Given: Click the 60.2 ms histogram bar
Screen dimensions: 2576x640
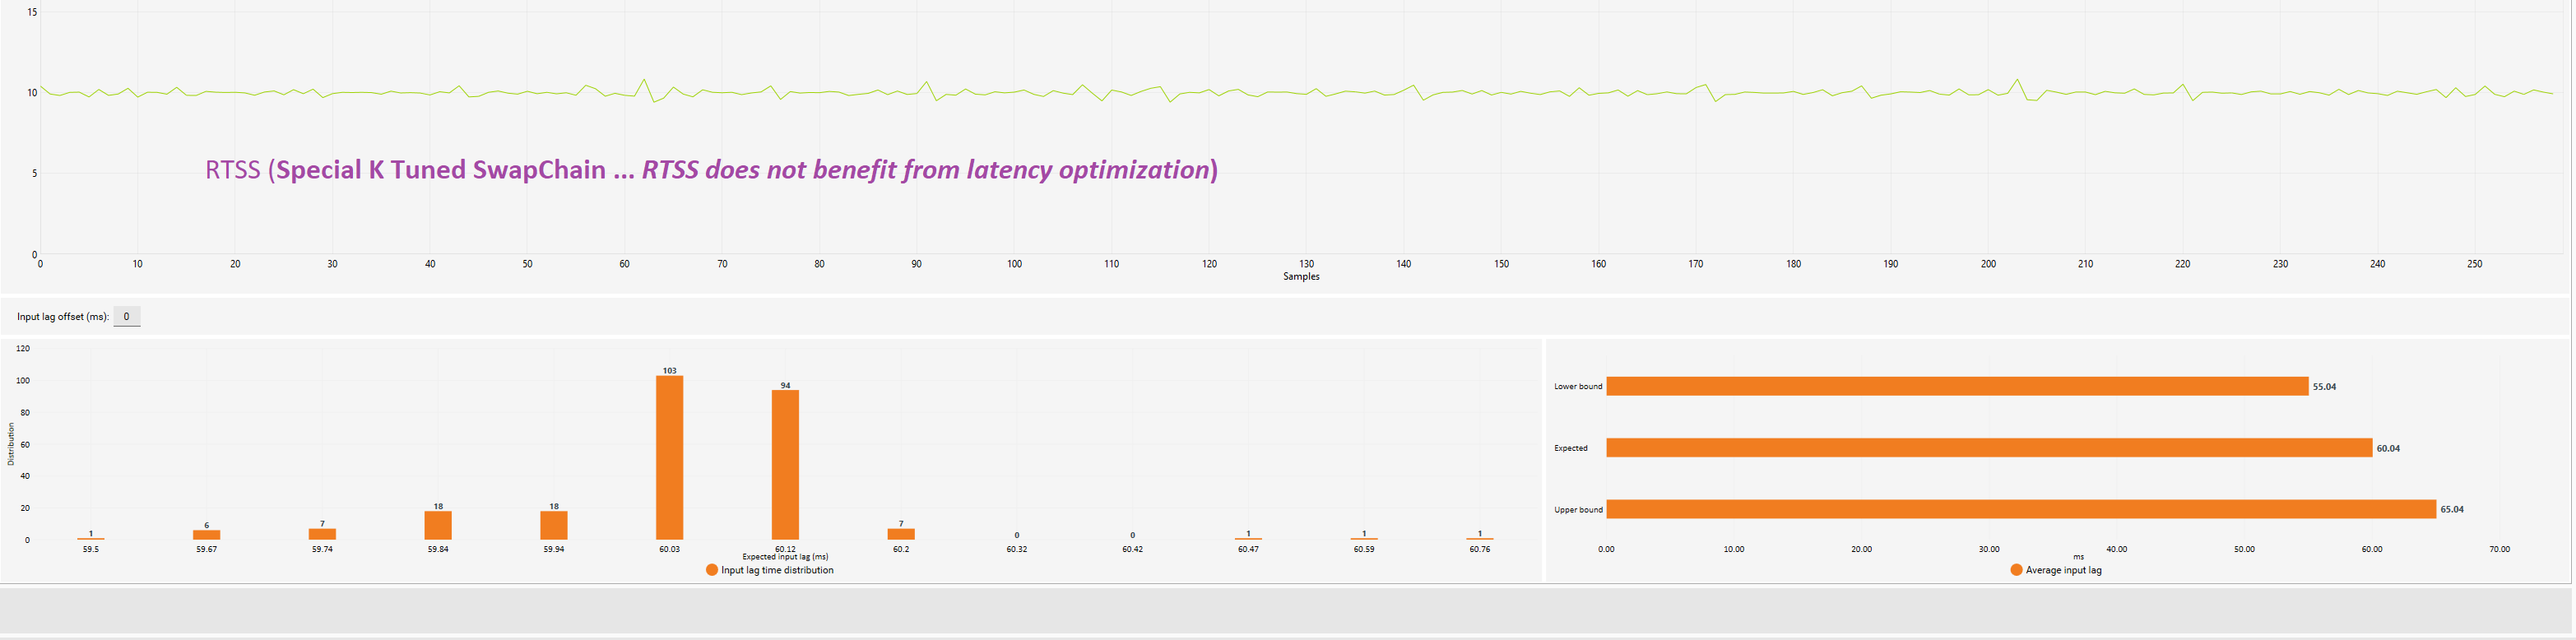Looking at the screenshot, I should [901, 534].
